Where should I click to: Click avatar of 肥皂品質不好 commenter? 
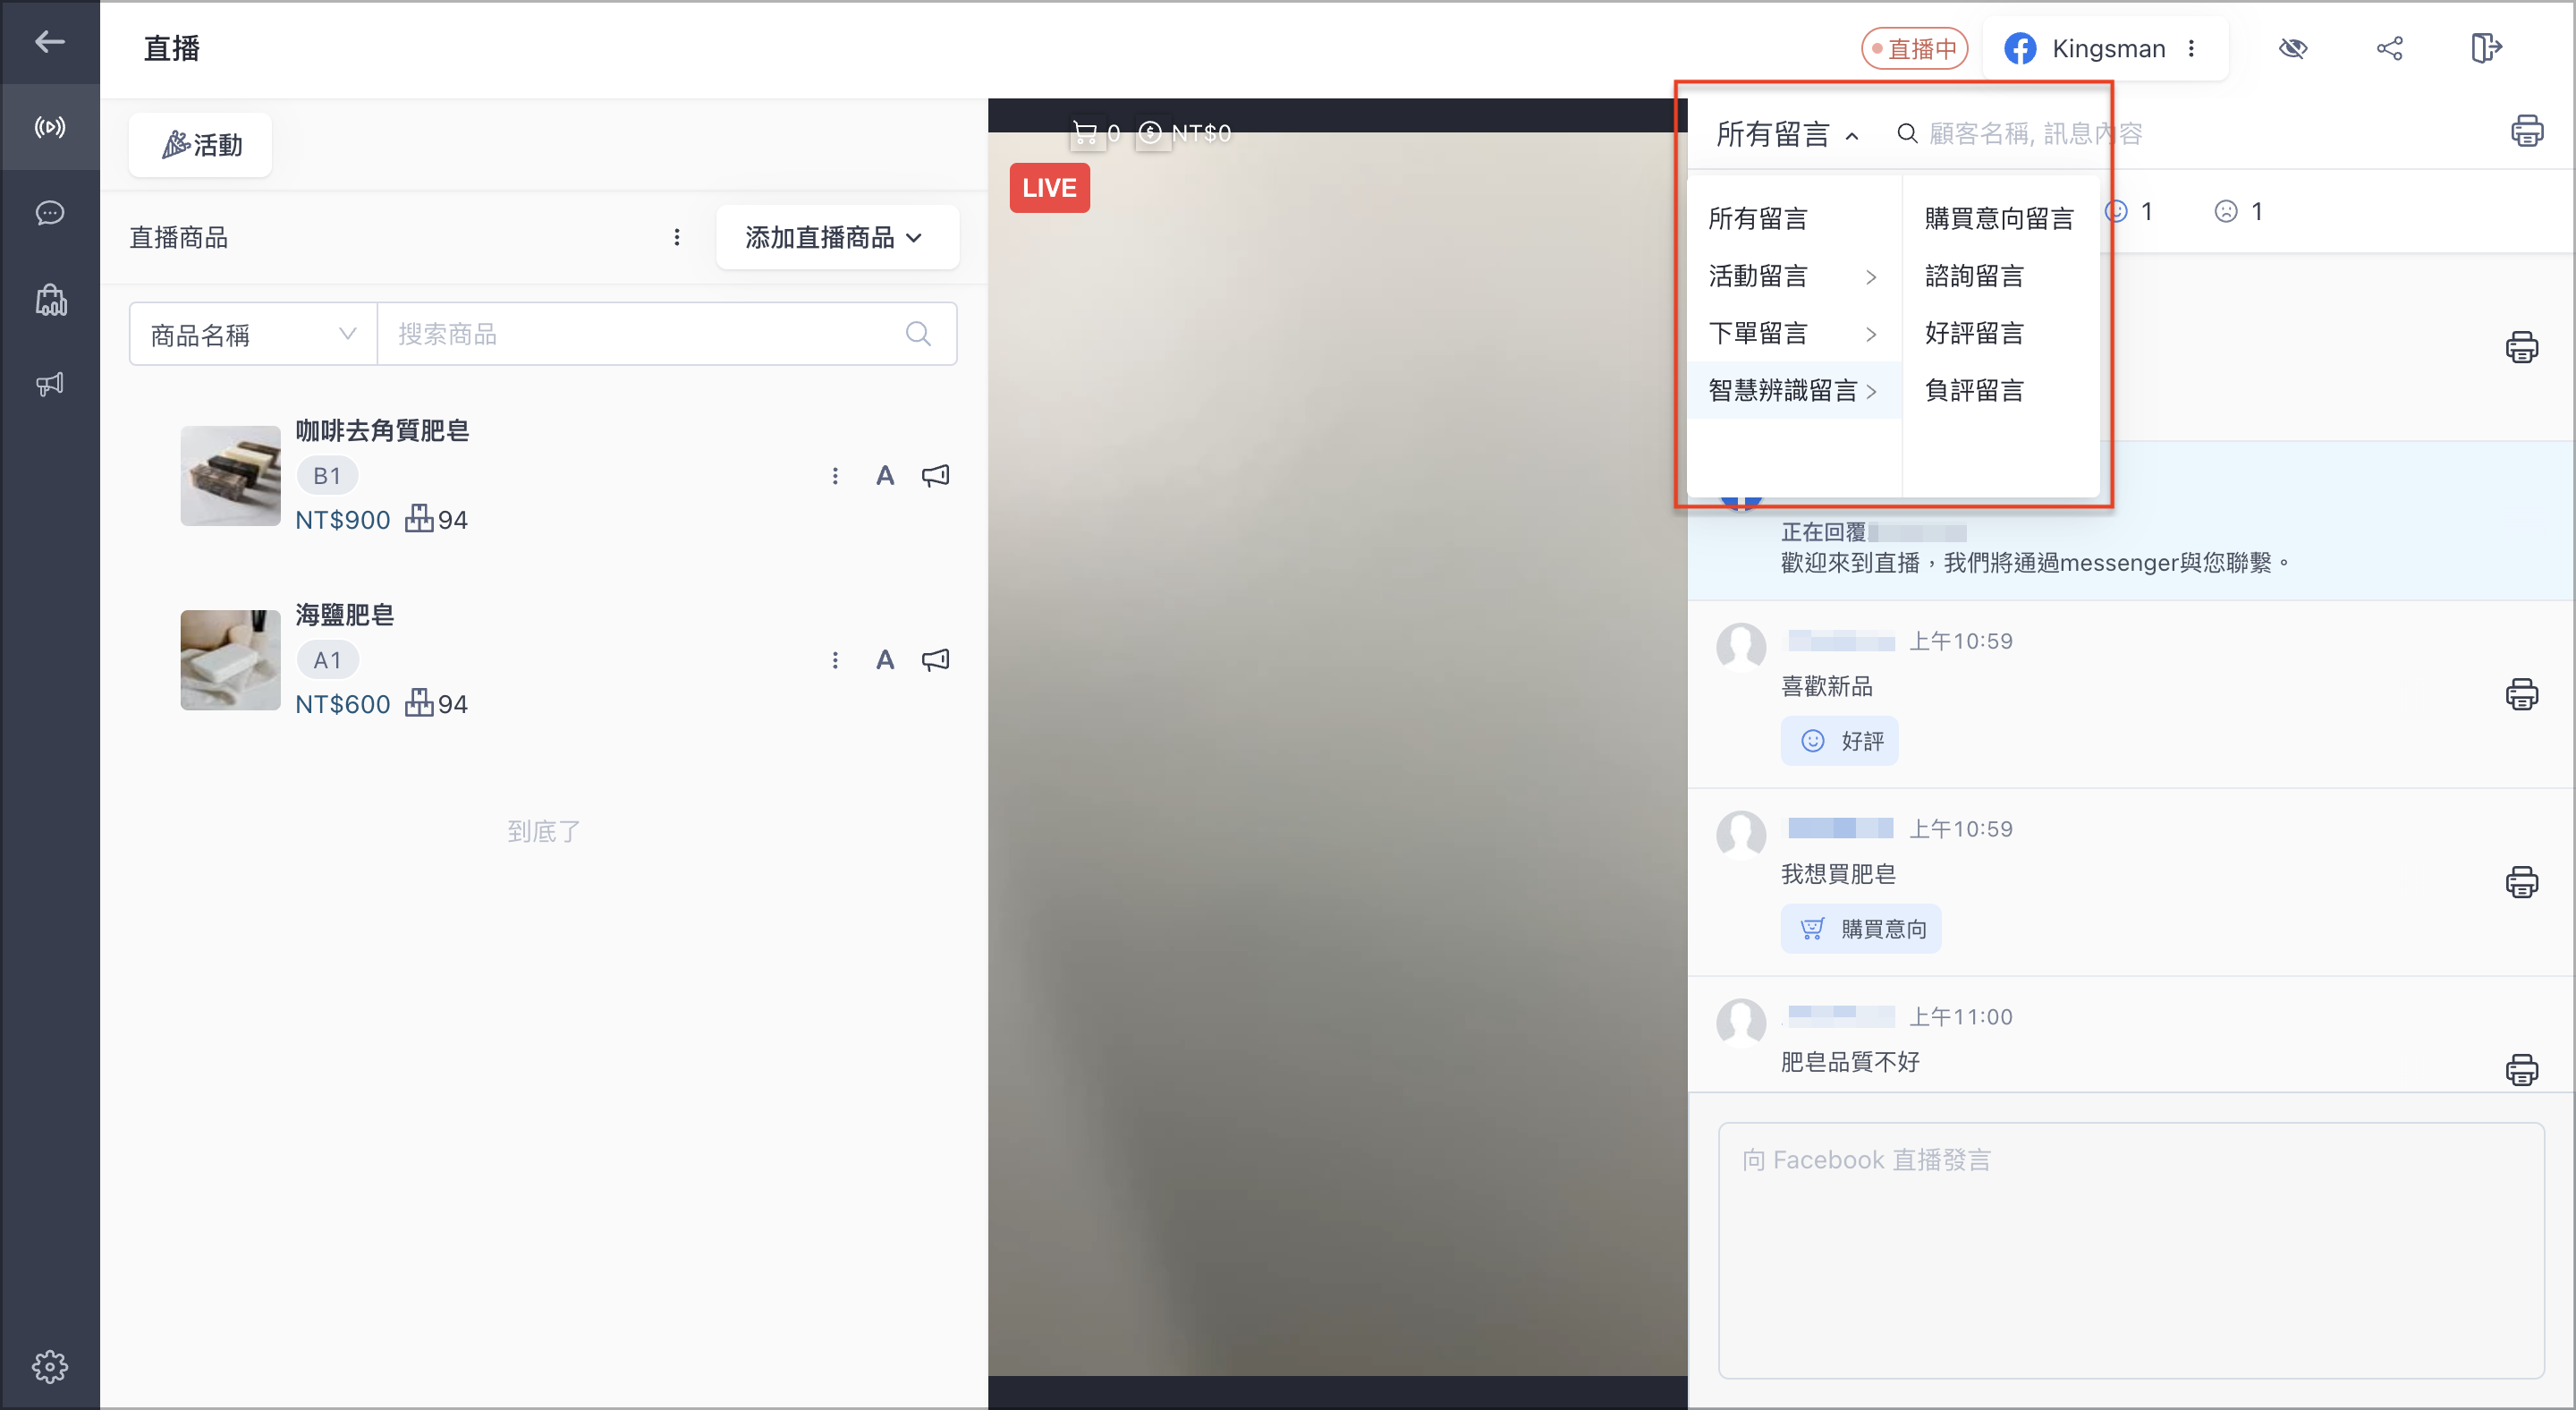(x=1741, y=1022)
